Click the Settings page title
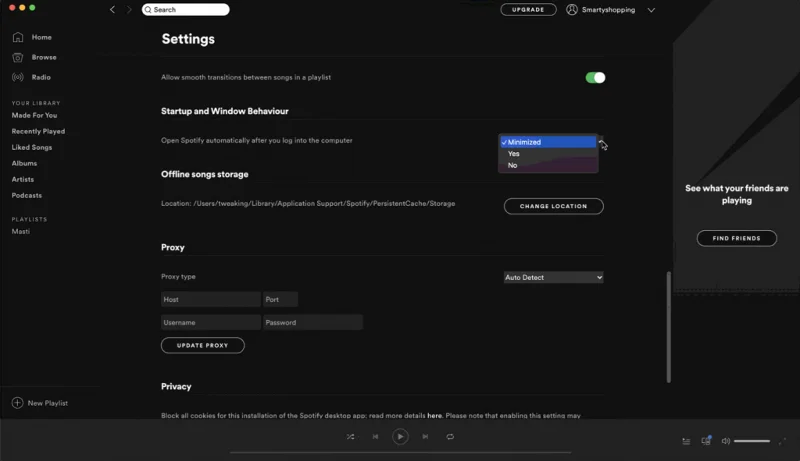The image size is (800, 461). [x=188, y=39]
